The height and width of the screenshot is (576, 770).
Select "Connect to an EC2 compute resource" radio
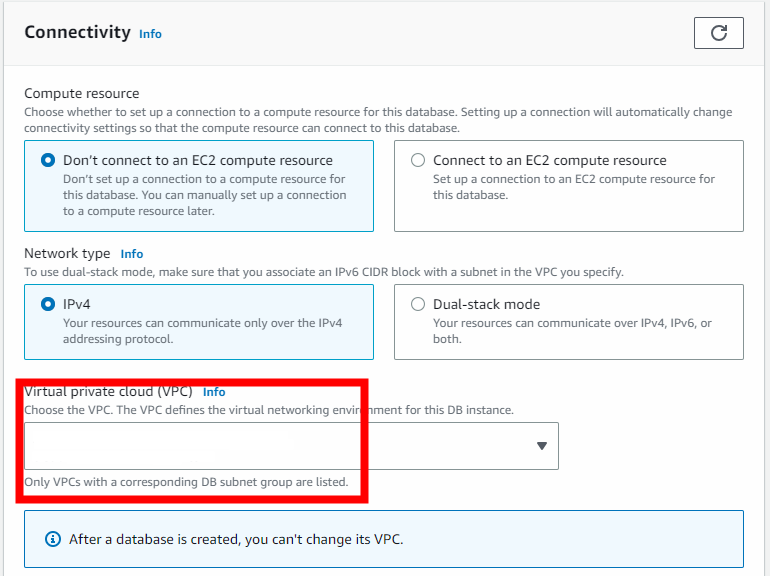tap(418, 160)
